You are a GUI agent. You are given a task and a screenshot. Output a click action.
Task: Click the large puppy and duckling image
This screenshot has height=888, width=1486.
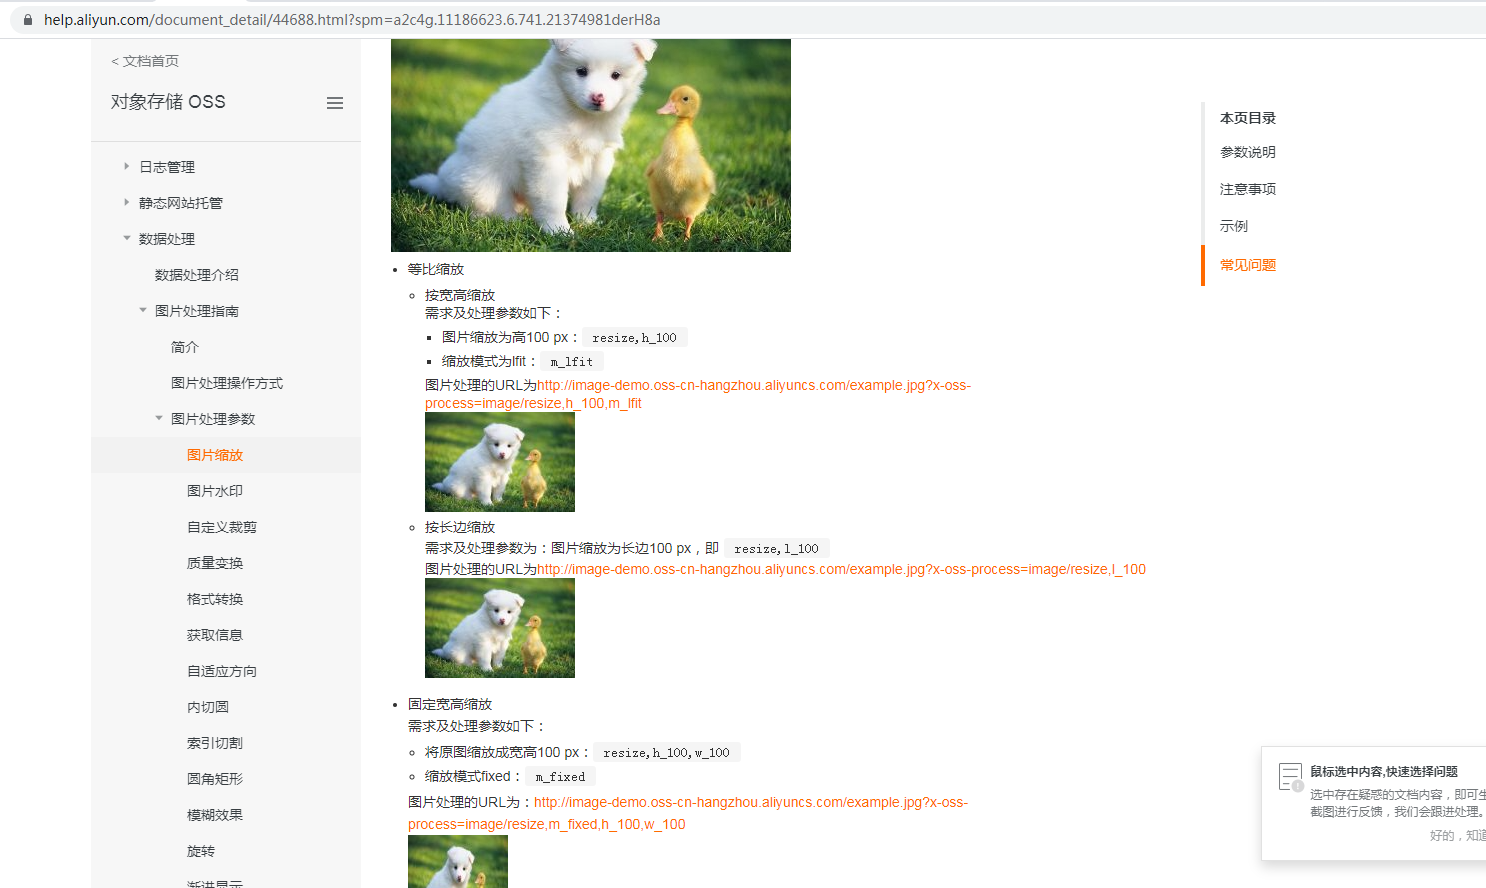(x=591, y=145)
